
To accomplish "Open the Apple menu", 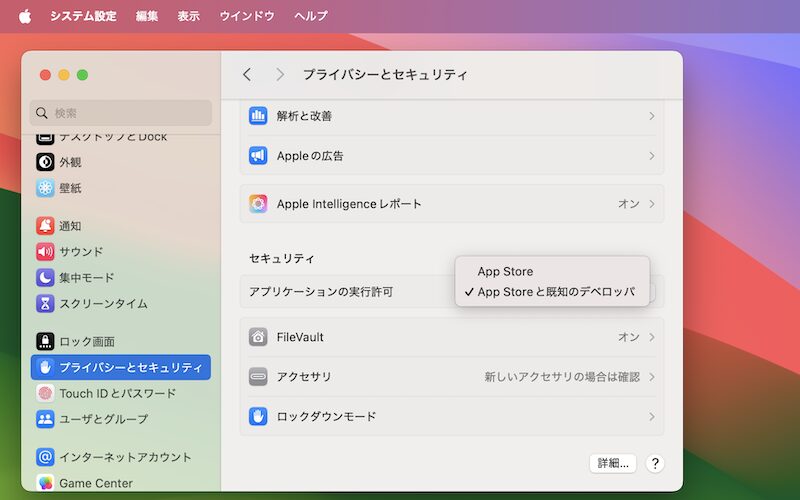I will (x=24, y=16).
